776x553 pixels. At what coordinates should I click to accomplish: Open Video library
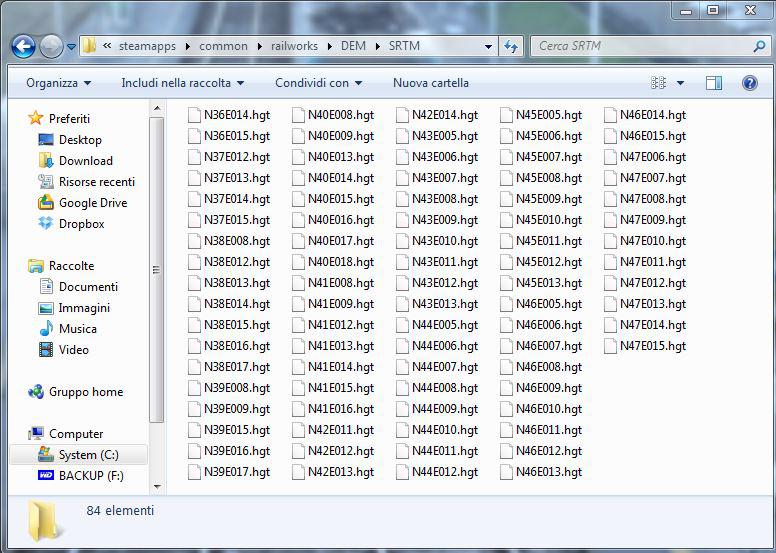[63, 350]
